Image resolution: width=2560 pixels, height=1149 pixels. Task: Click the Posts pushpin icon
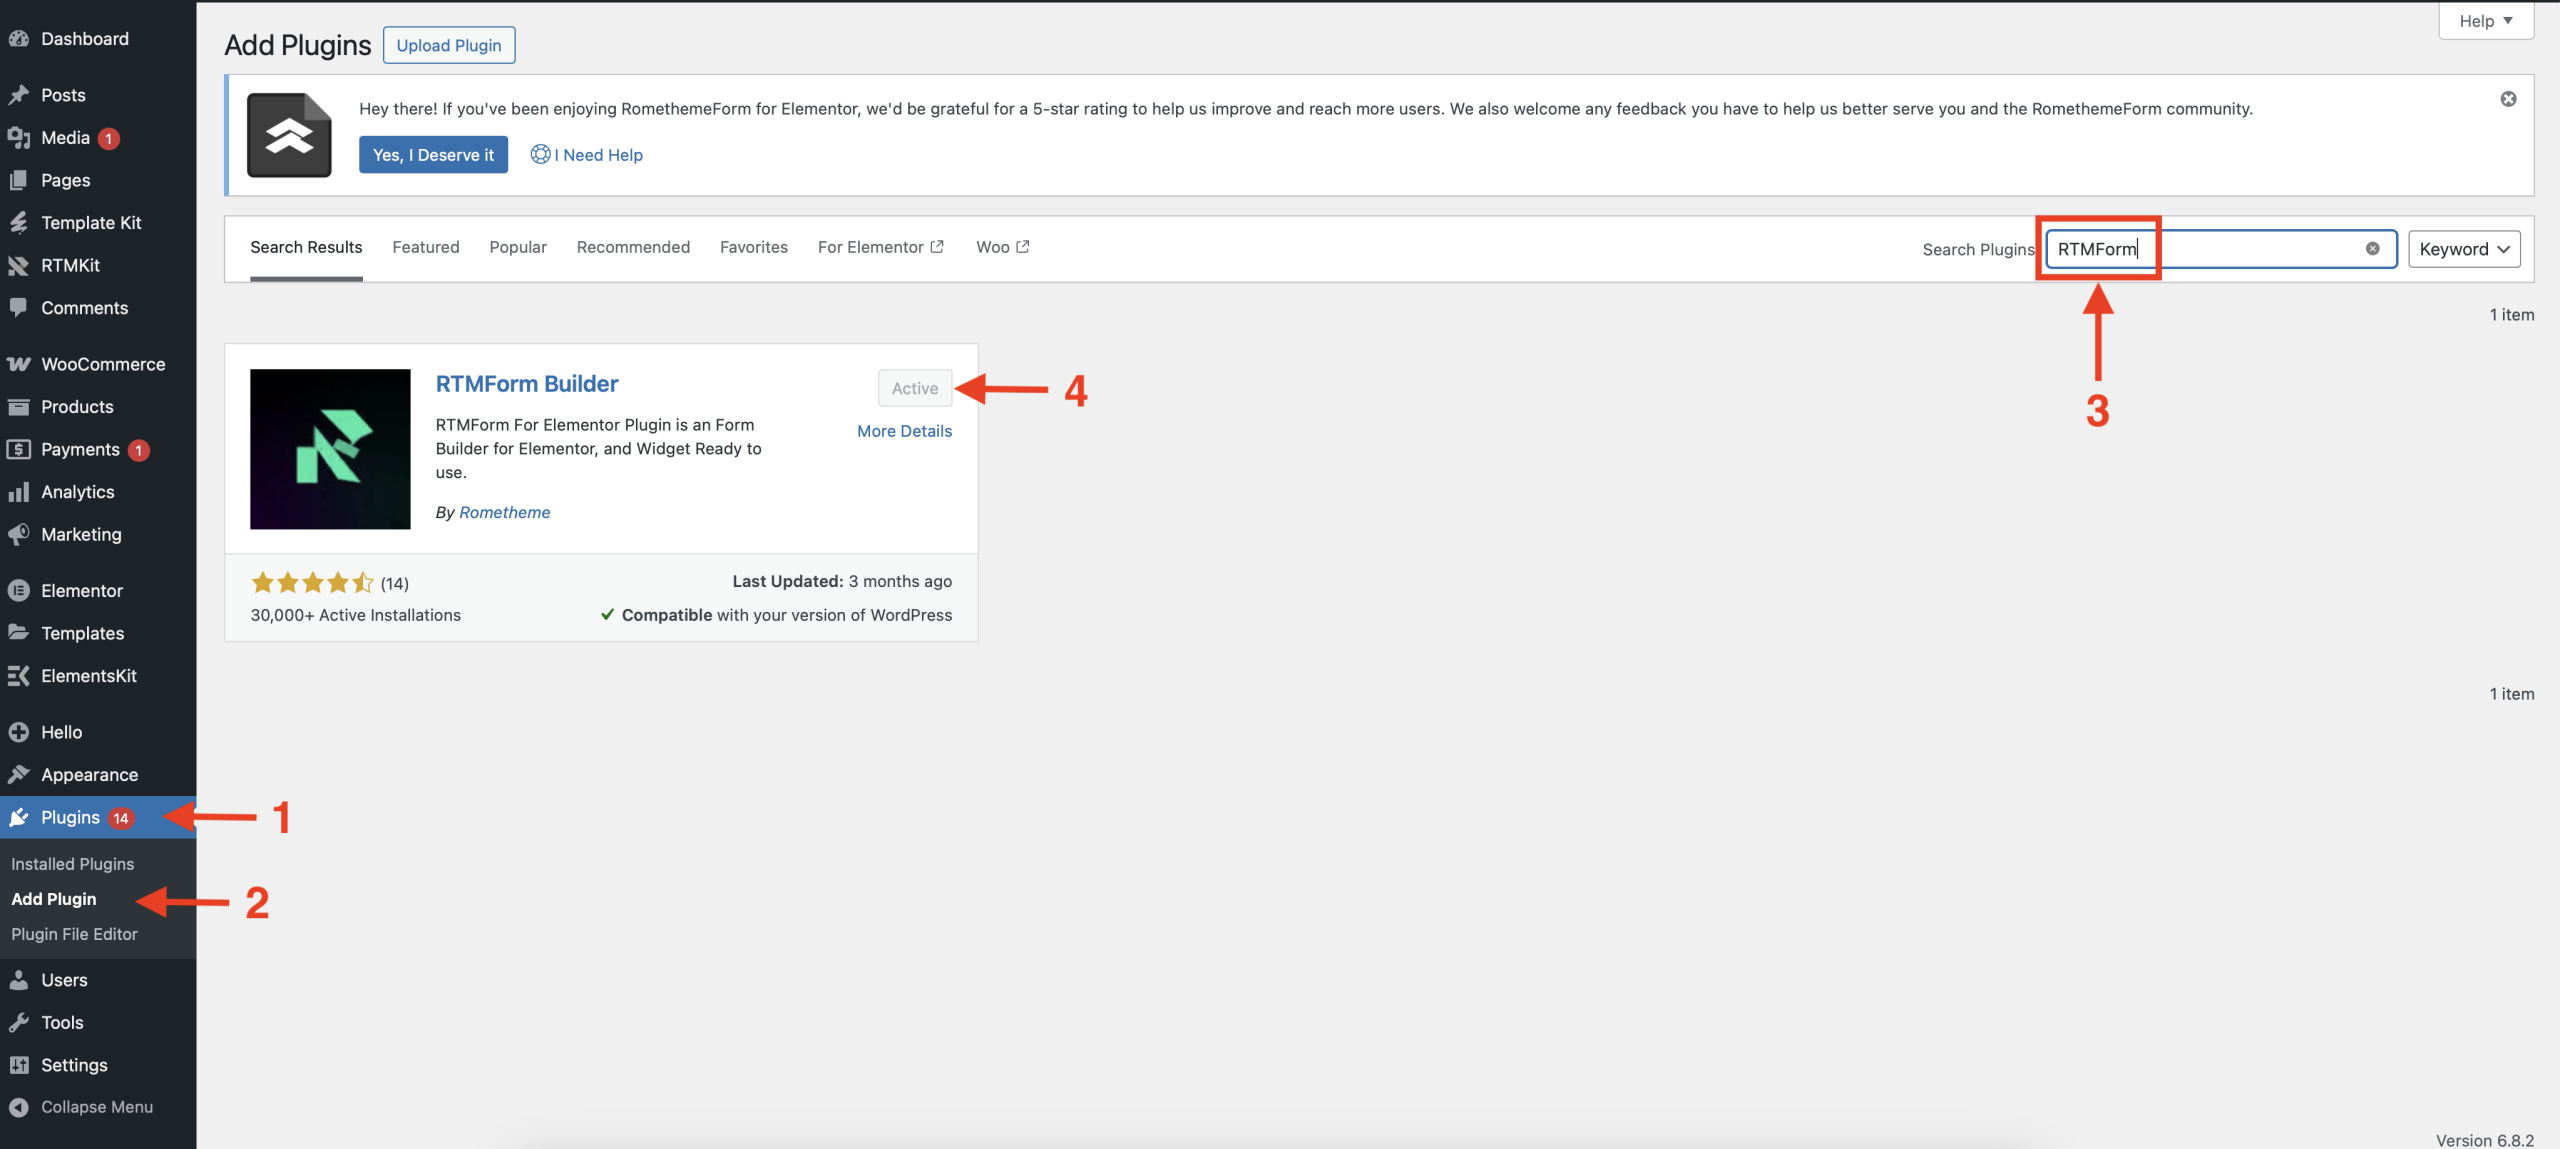[x=18, y=95]
